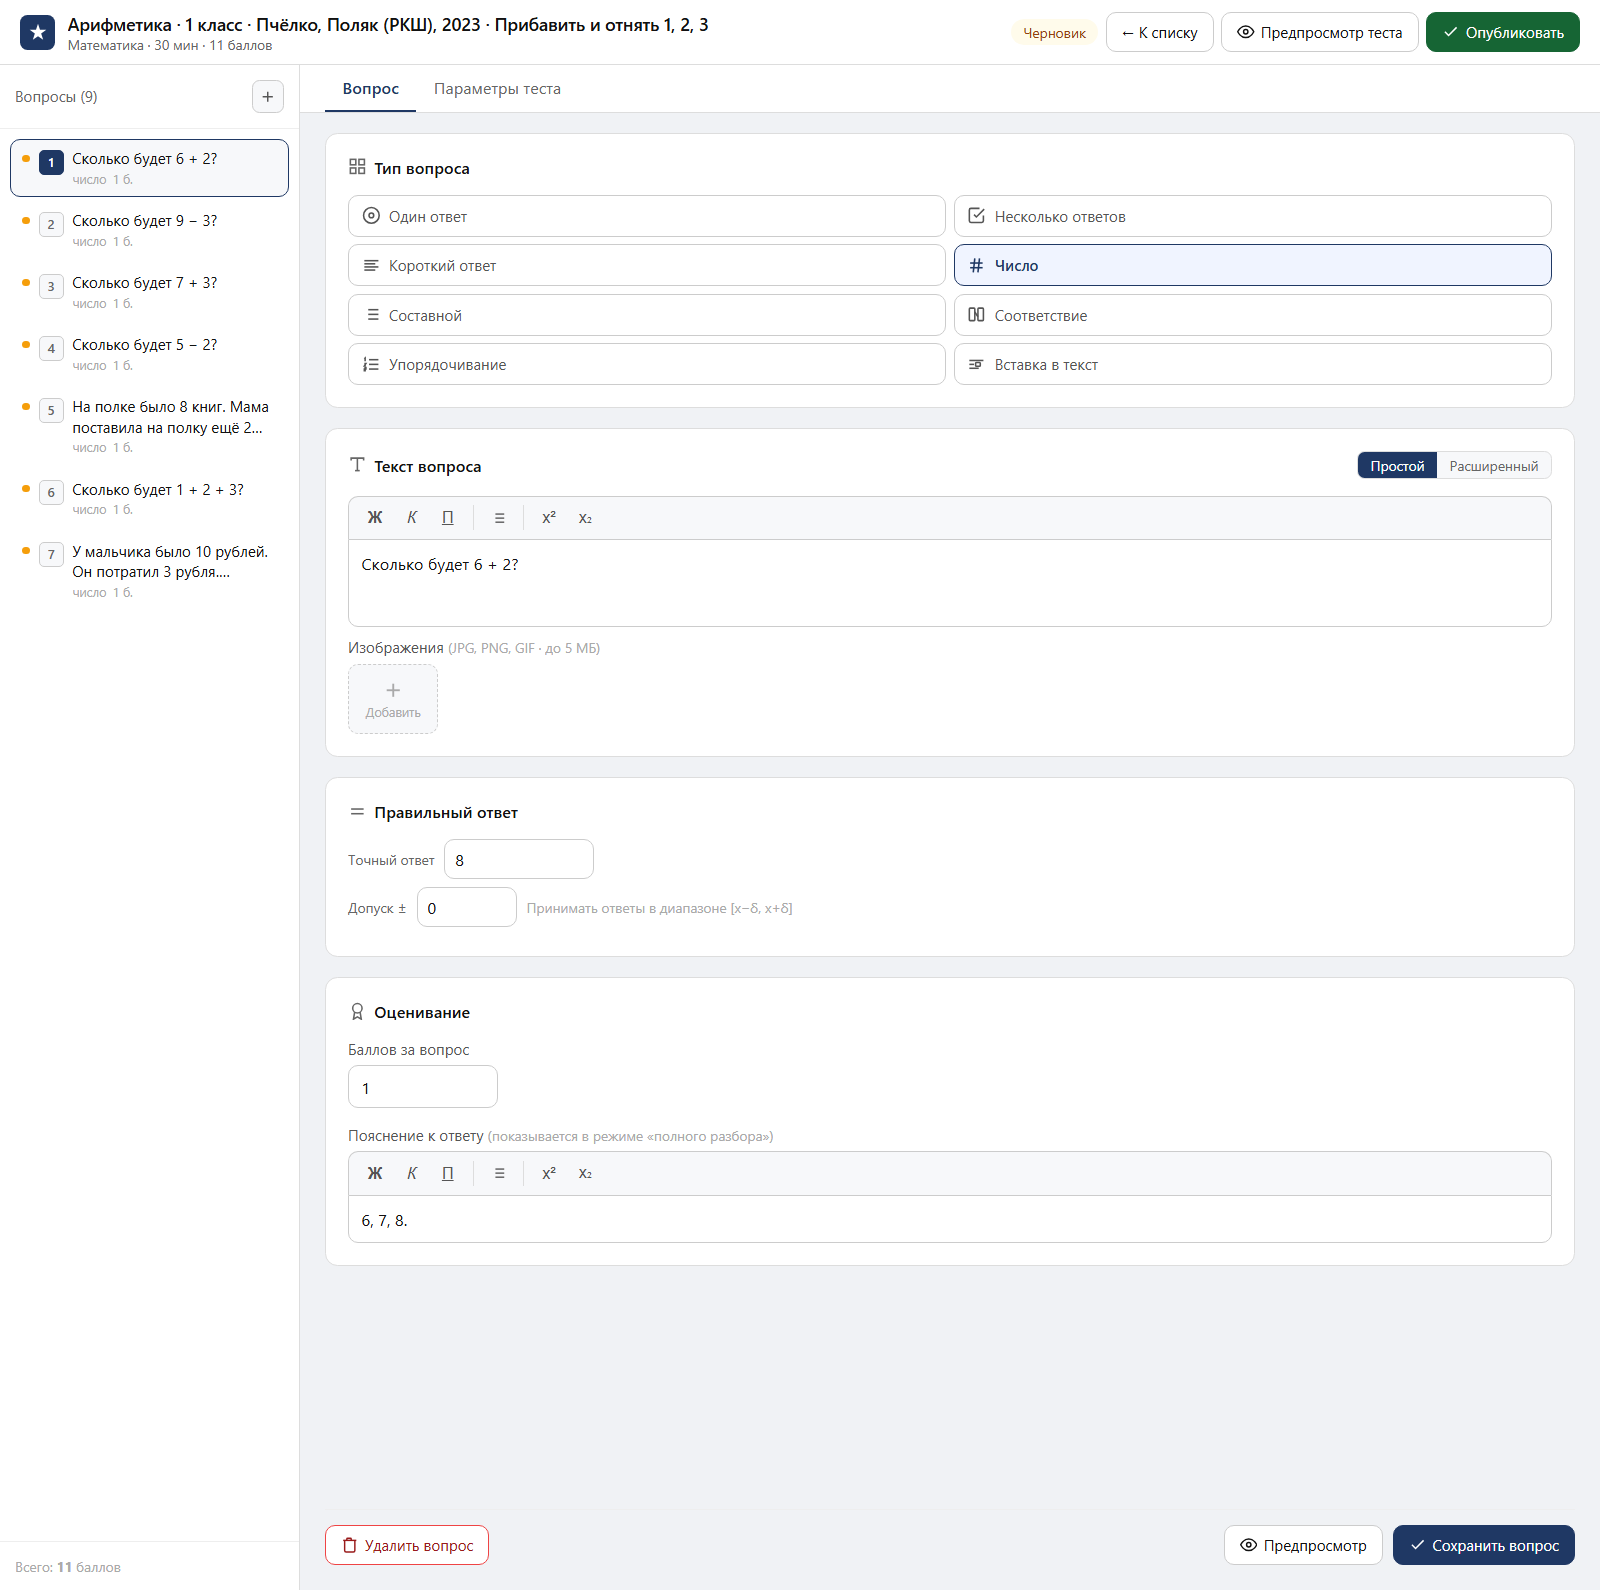Add an image to the question
1600x1590 pixels.
[x=393, y=699]
